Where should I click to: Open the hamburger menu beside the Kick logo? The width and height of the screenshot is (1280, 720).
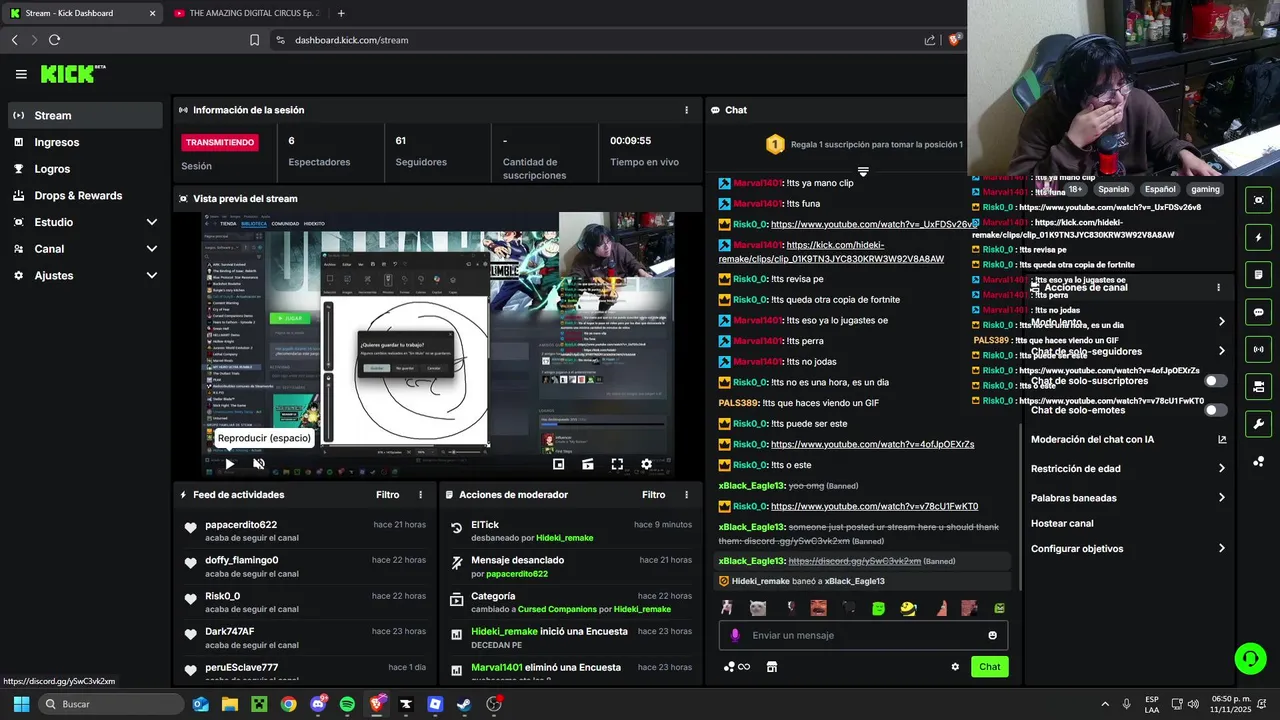(x=21, y=74)
